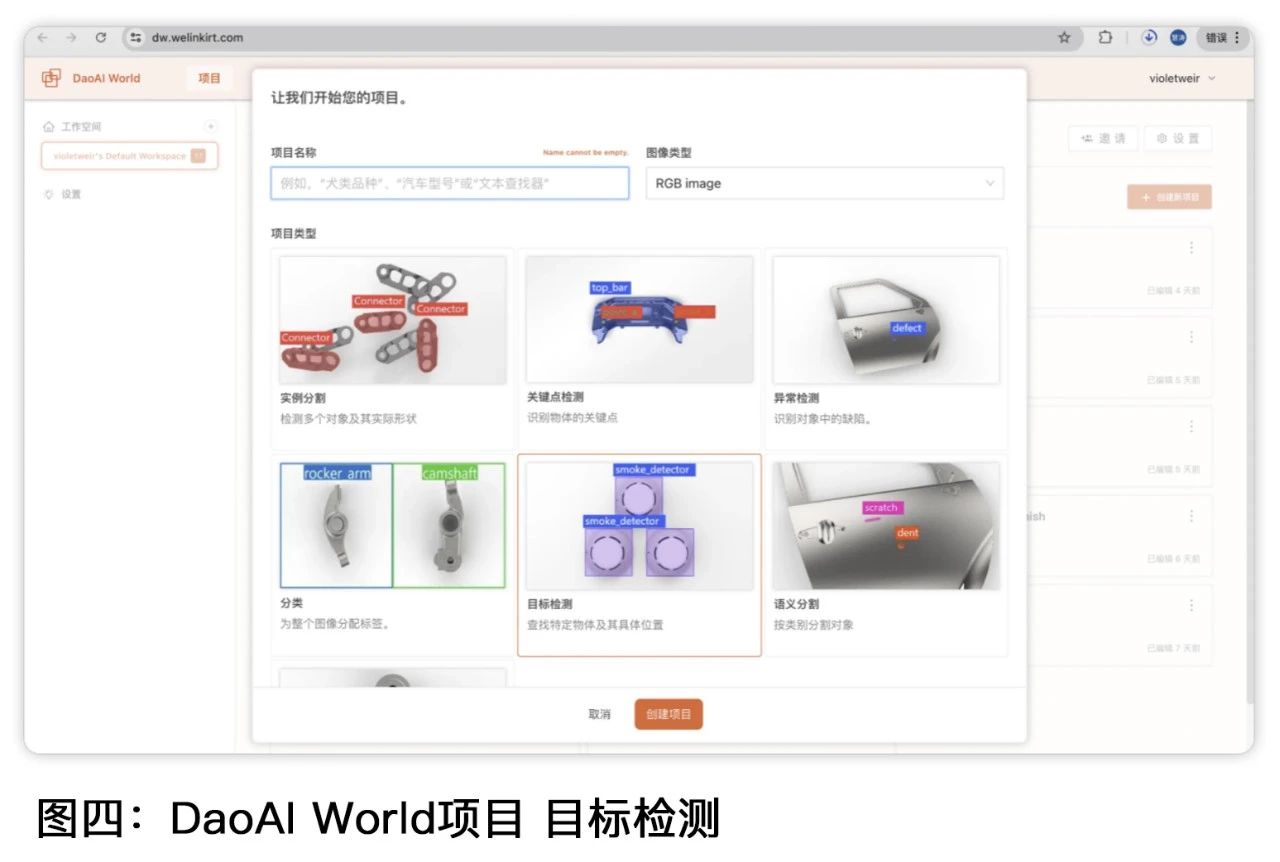Click the 邀请 button behind the dialog
1280x862 pixels.
(x=1103, y=139)
